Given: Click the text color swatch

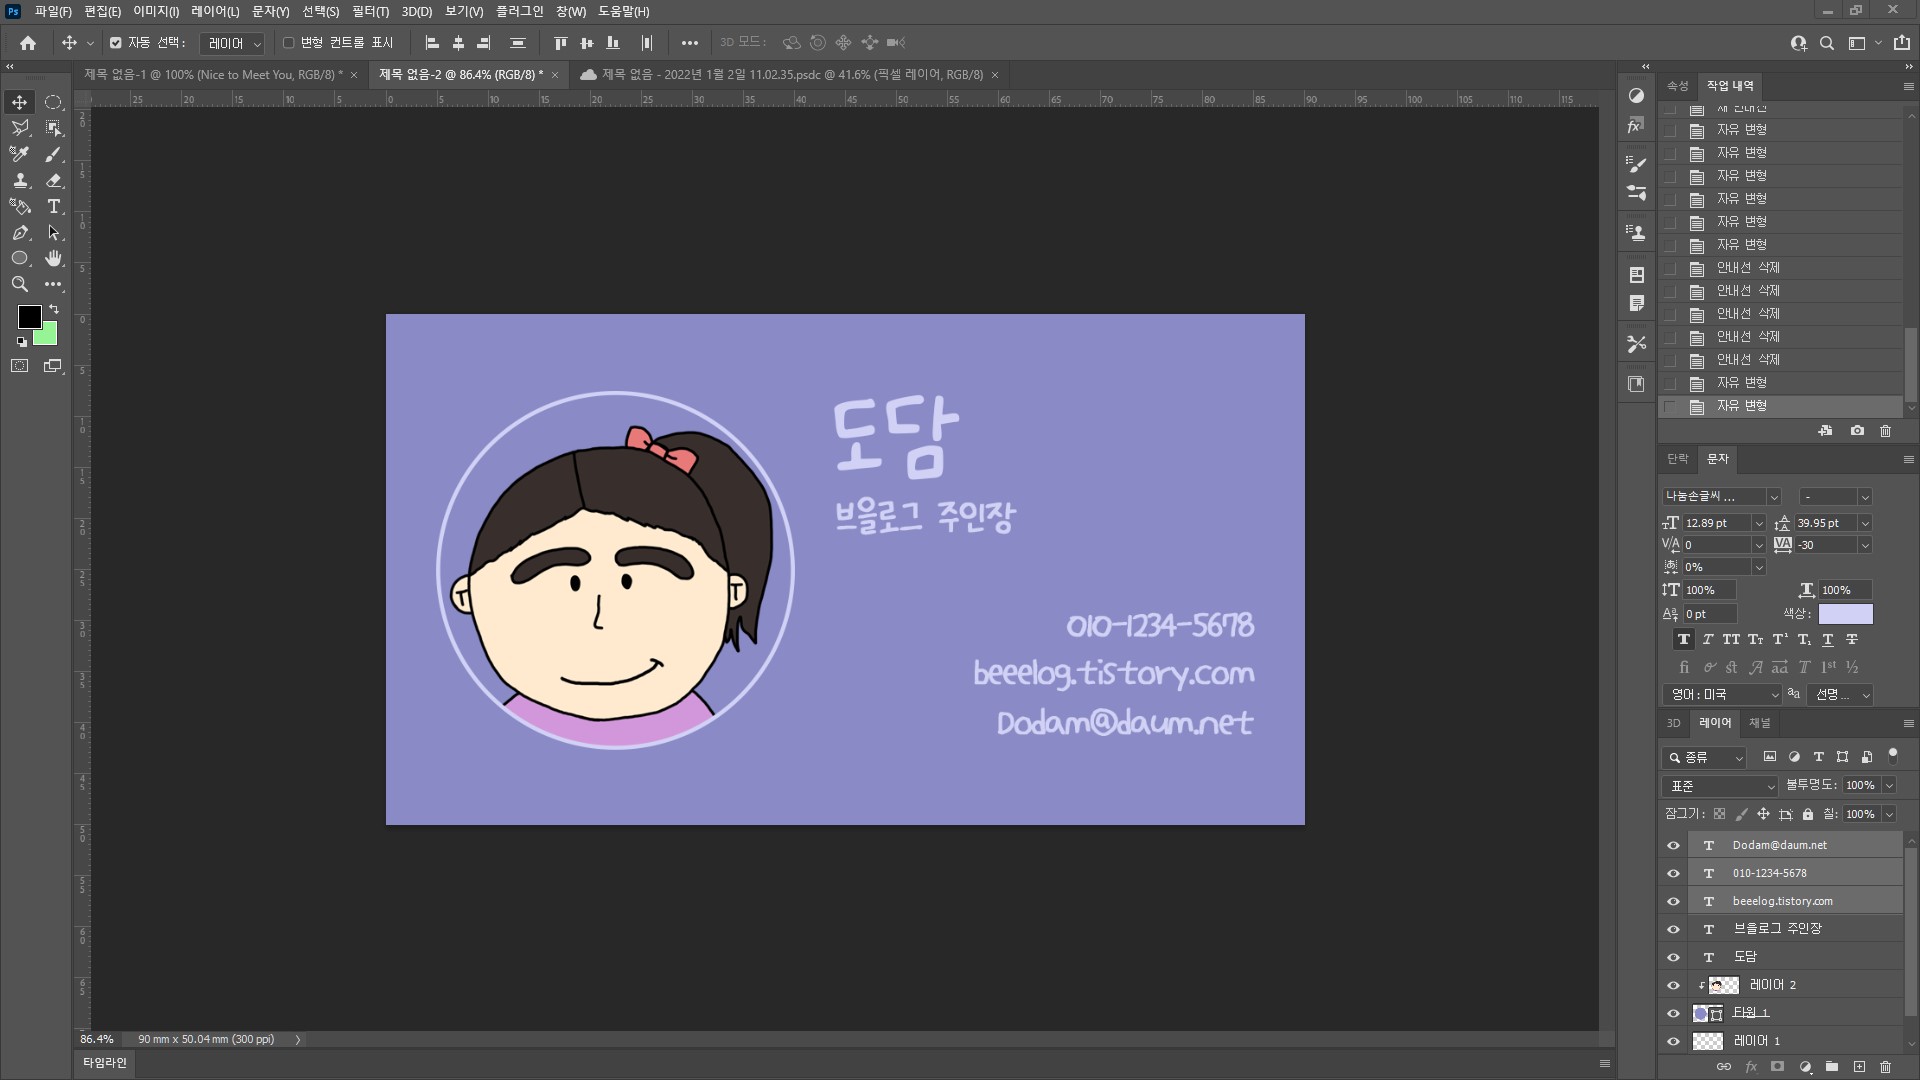Looking at the screenshot, I should pos(1845,614).
